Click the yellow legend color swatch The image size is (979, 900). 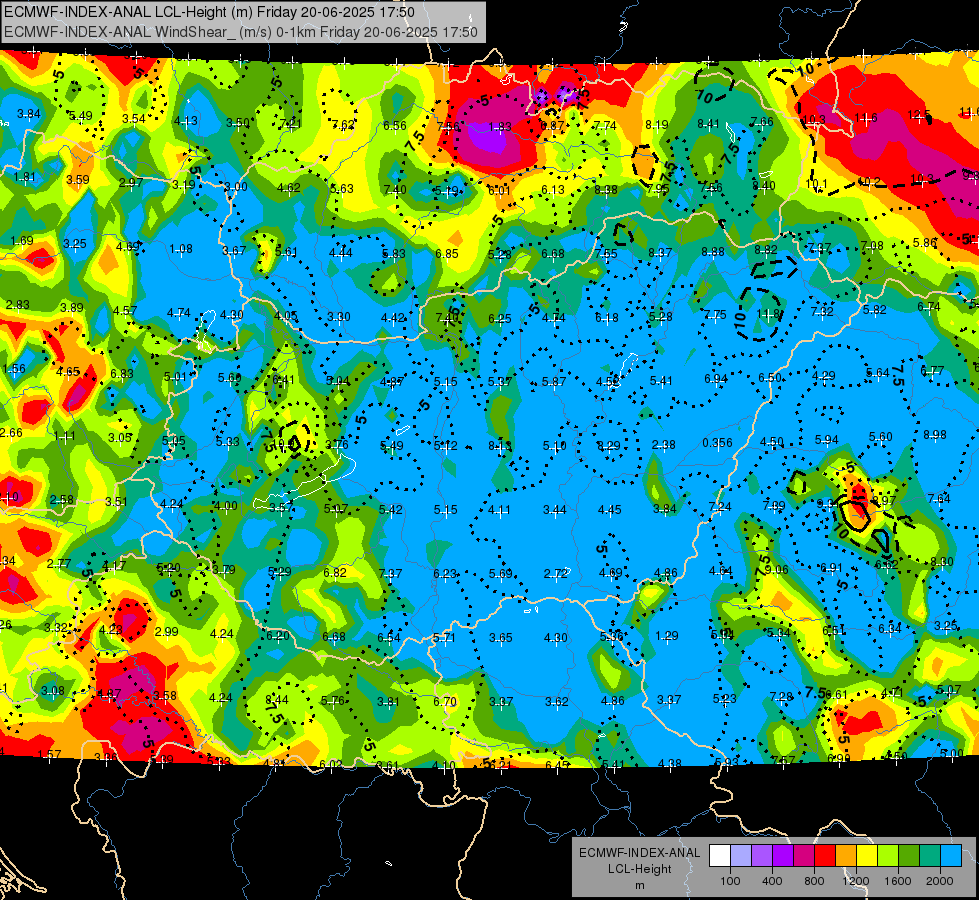point(867,856)
